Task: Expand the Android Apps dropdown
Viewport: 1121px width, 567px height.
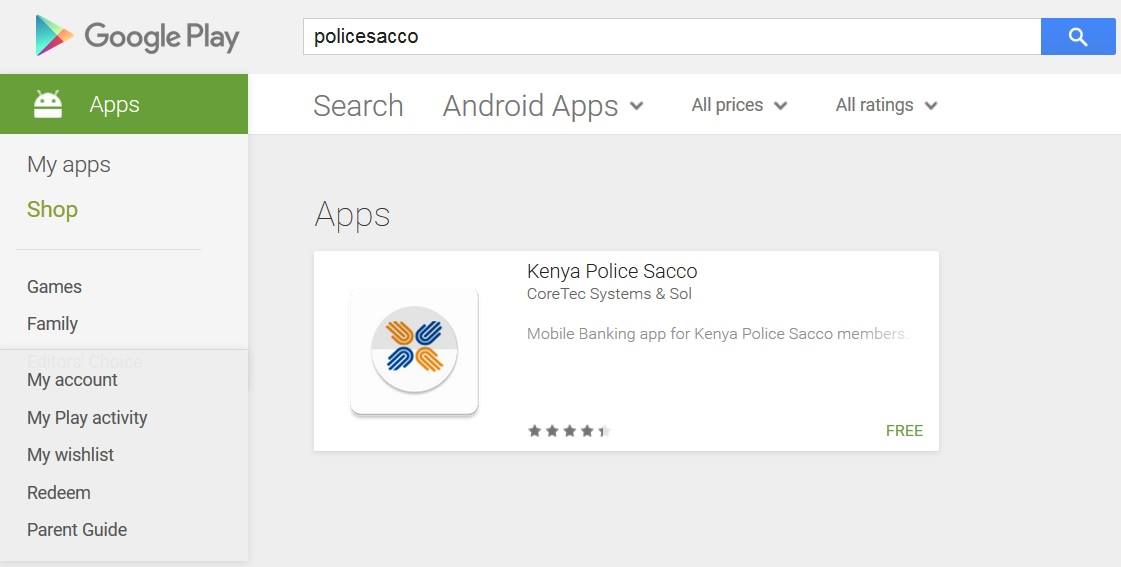Action: tap(543, 106)
